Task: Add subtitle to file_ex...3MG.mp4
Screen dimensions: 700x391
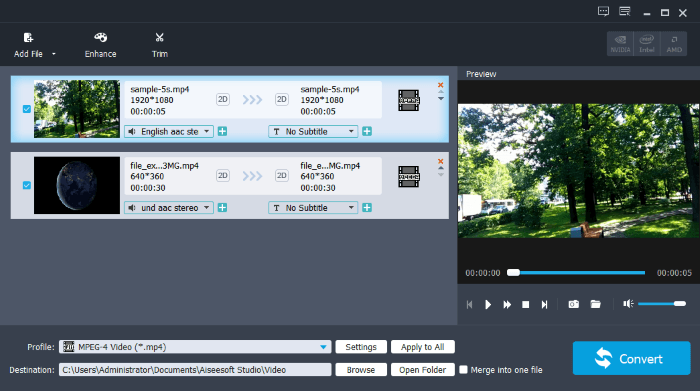Action: click(367, 208)
